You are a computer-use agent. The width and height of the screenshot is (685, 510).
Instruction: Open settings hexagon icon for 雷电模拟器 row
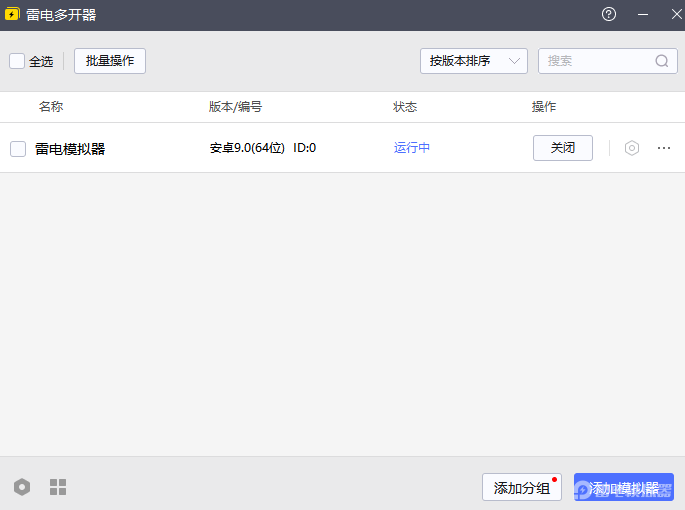[631, 148]
